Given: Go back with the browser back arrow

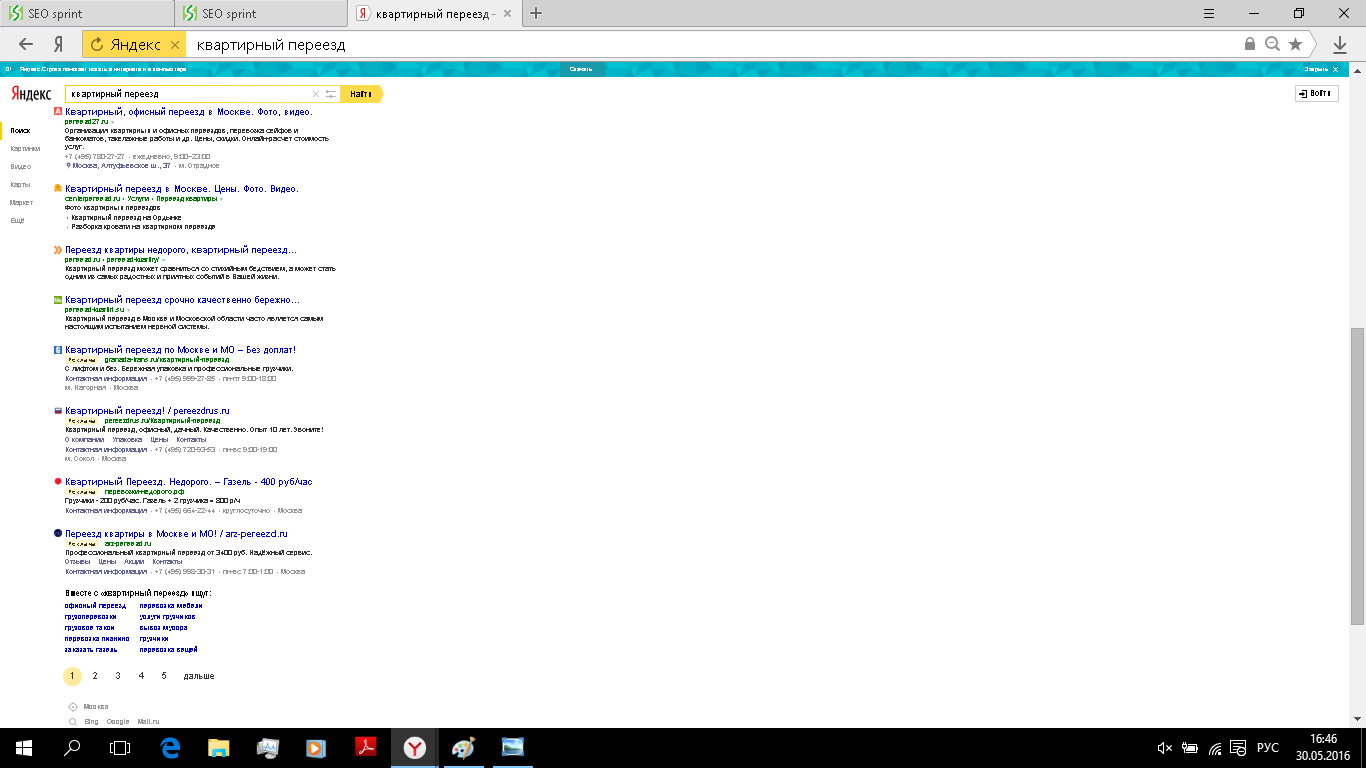Looking at the screenshot, I should click(x=26, y=44).
